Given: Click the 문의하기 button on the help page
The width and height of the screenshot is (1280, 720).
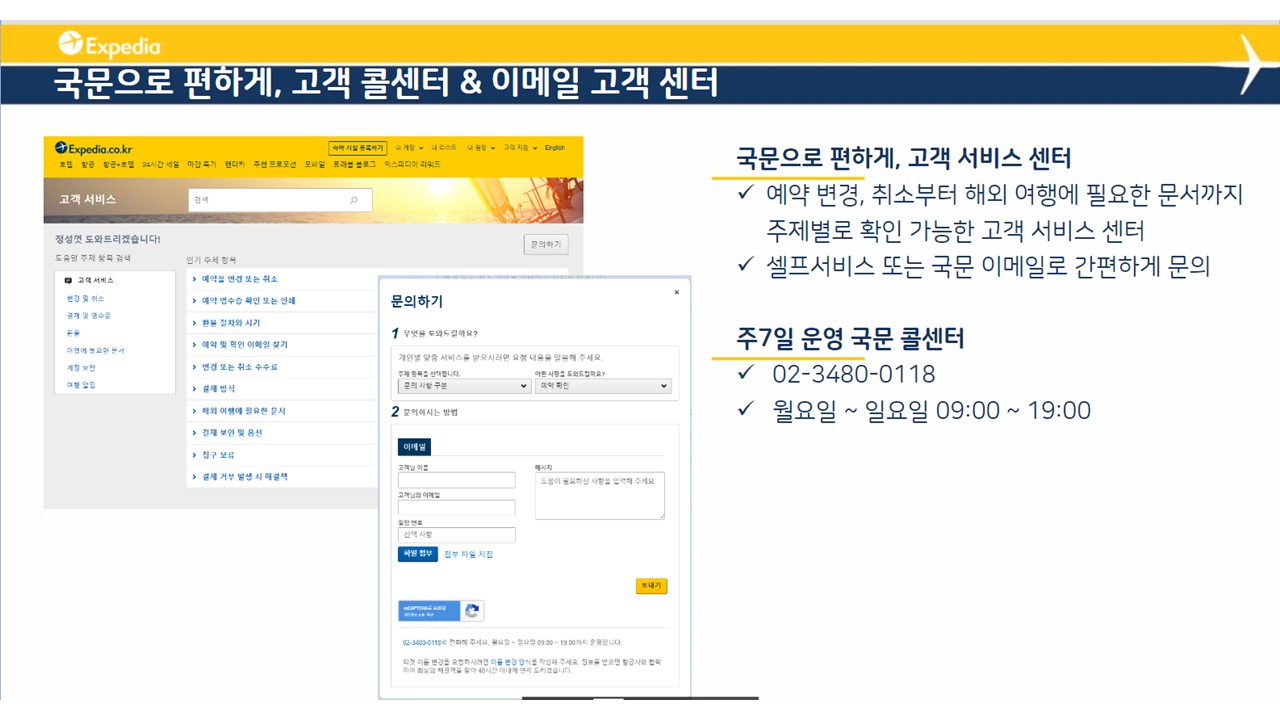Looking at the screenshot, I should click(x=546, y=244).
